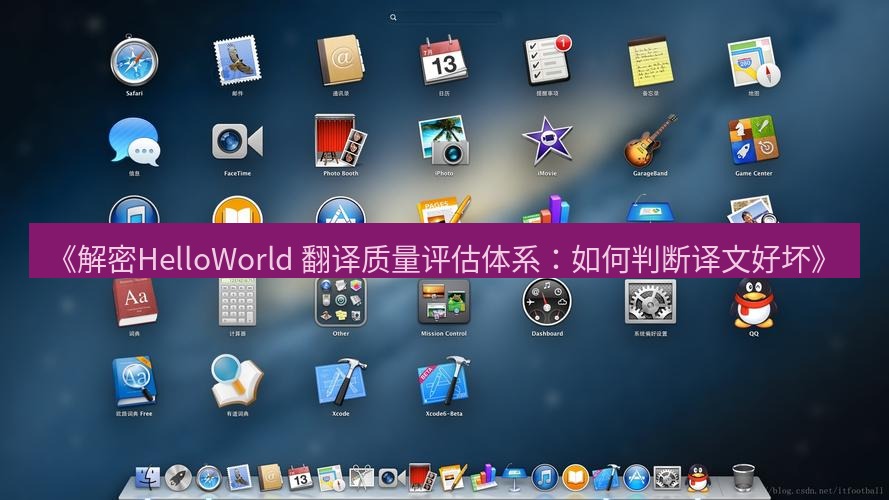Open the Other apps folder

[x=341, y=302]
